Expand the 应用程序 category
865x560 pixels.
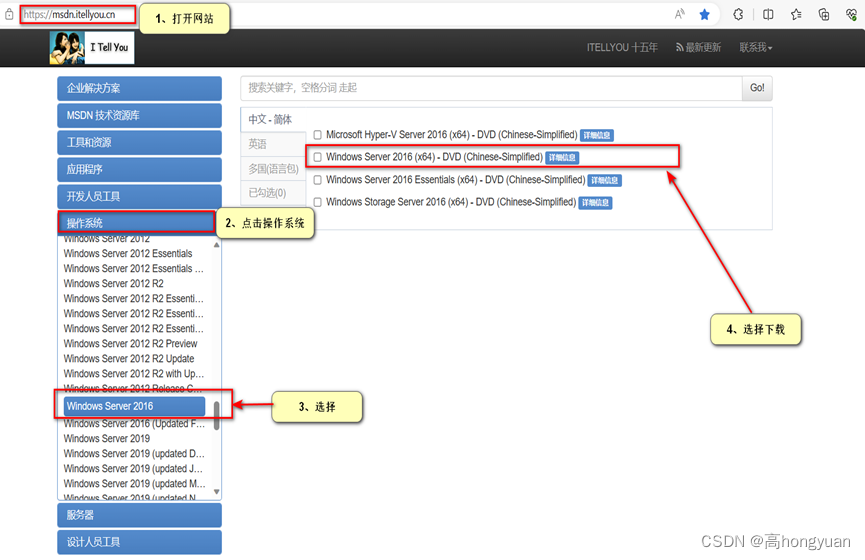[140, 169]
